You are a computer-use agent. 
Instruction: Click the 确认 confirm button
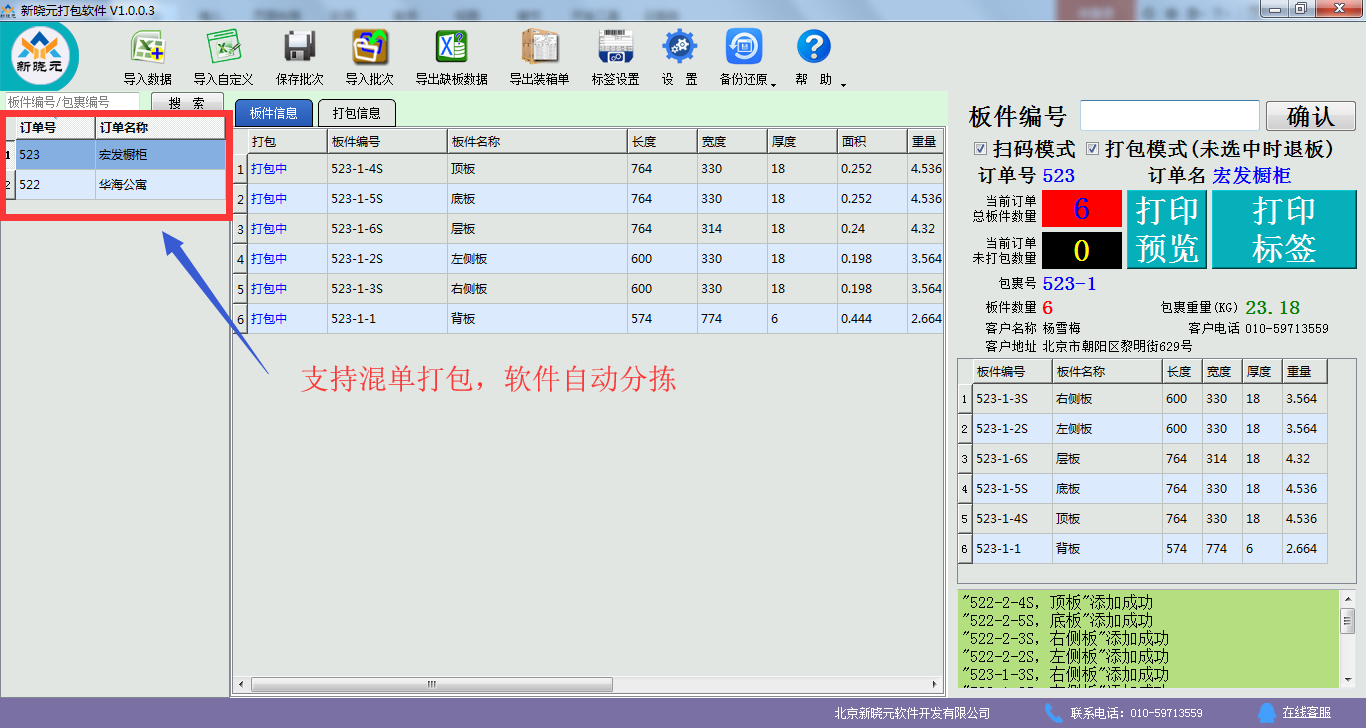pyautogui.click(x=1311, y=116)
